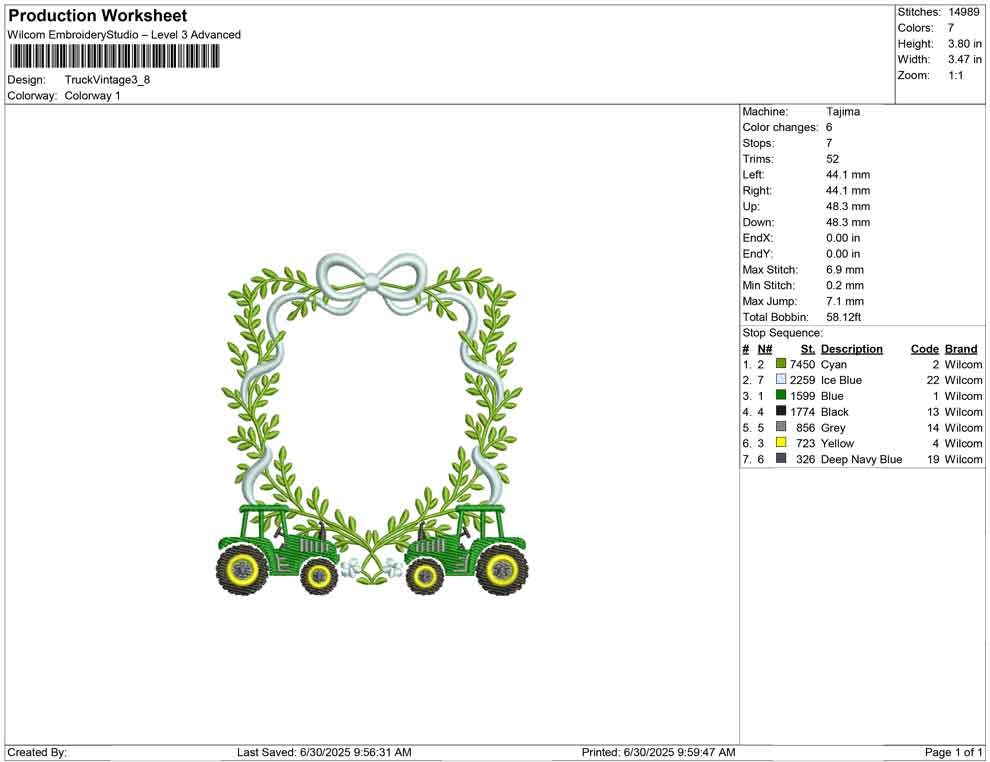
Task: Click the 'Ice Blue' description text
Action: tap(841, 380)
